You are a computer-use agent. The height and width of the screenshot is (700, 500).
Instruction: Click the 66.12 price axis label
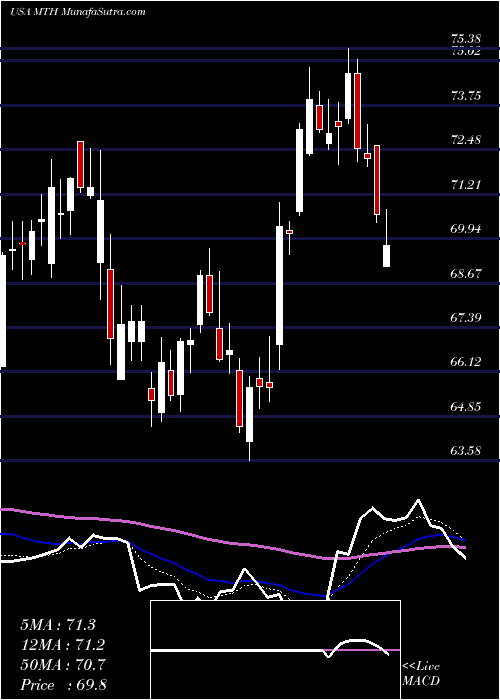pyautogui.click(x=465, y=362)
